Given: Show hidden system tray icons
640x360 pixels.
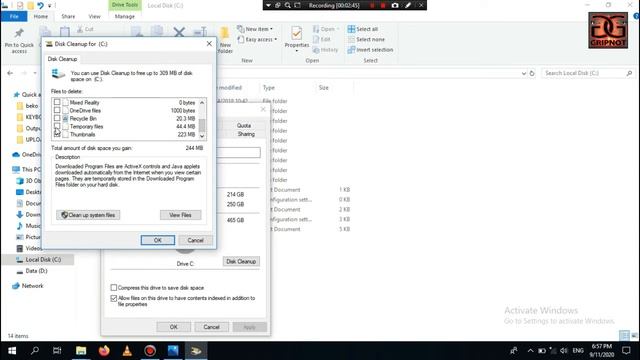Looking at the screenshot, I should pyautogui.click(x=530, y=351).
